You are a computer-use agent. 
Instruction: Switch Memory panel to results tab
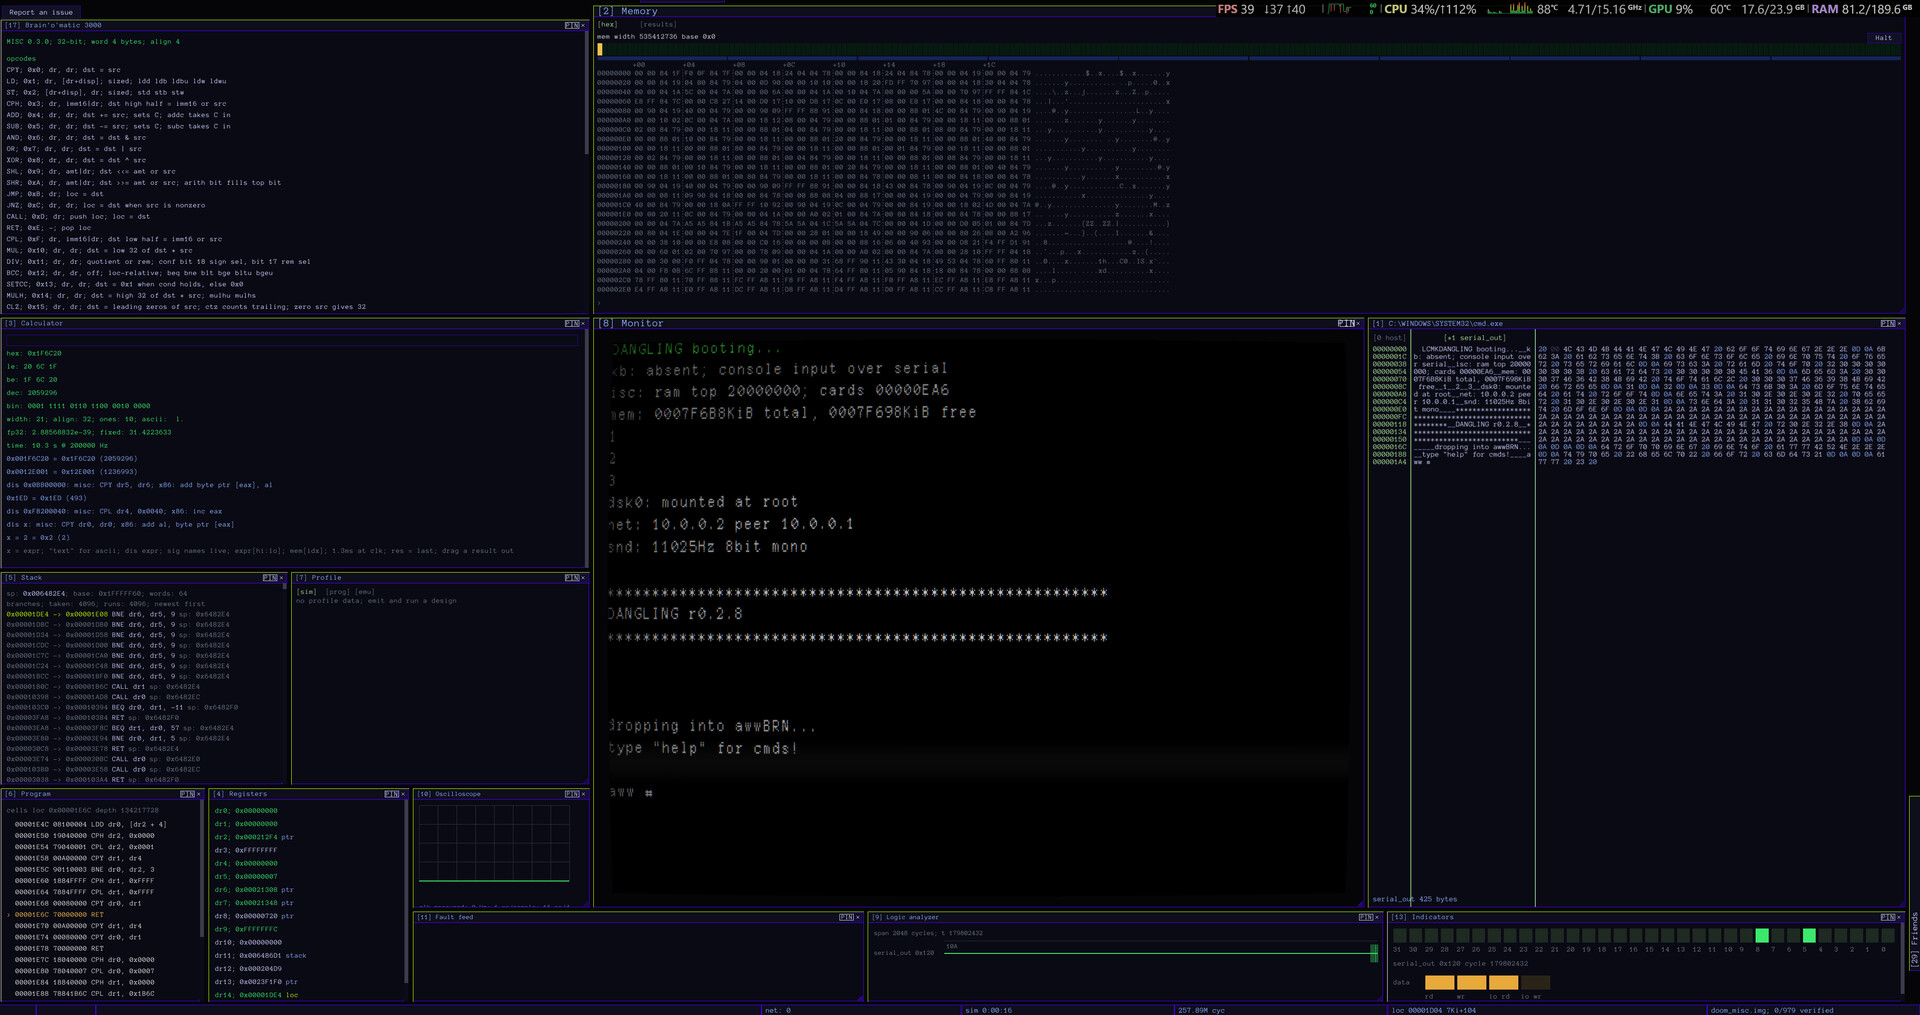point(658,24)
